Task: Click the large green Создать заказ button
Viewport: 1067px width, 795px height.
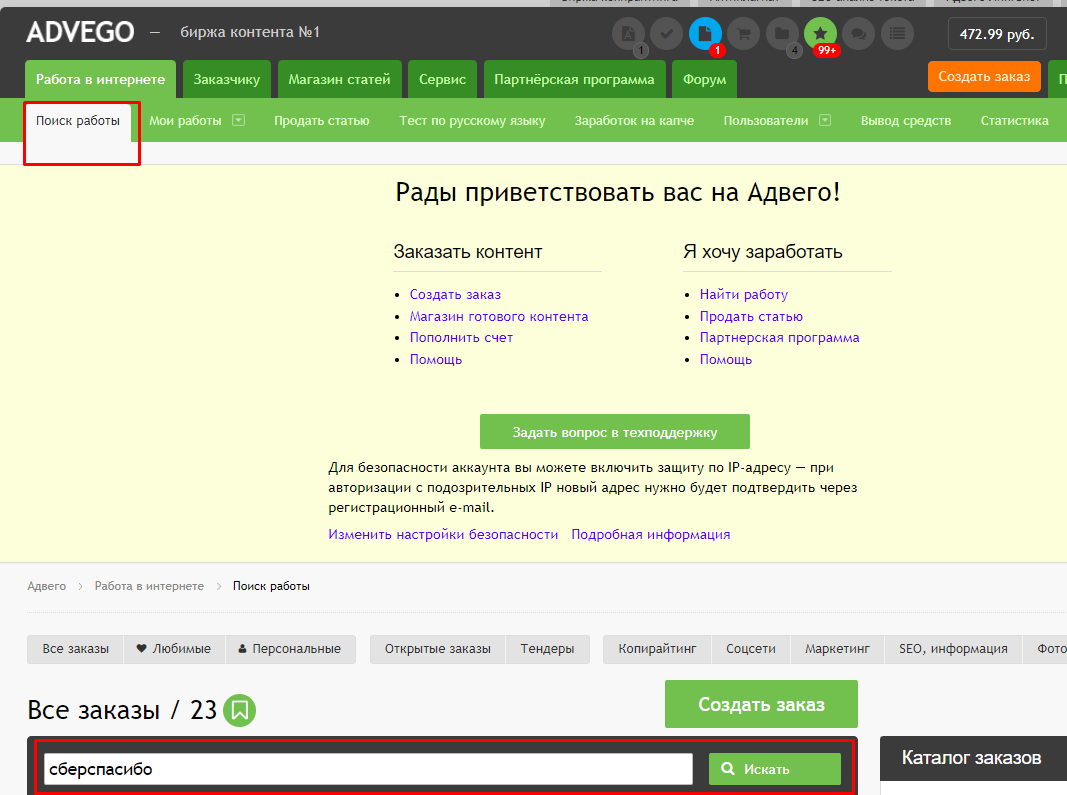Action: tap(761, 704)
